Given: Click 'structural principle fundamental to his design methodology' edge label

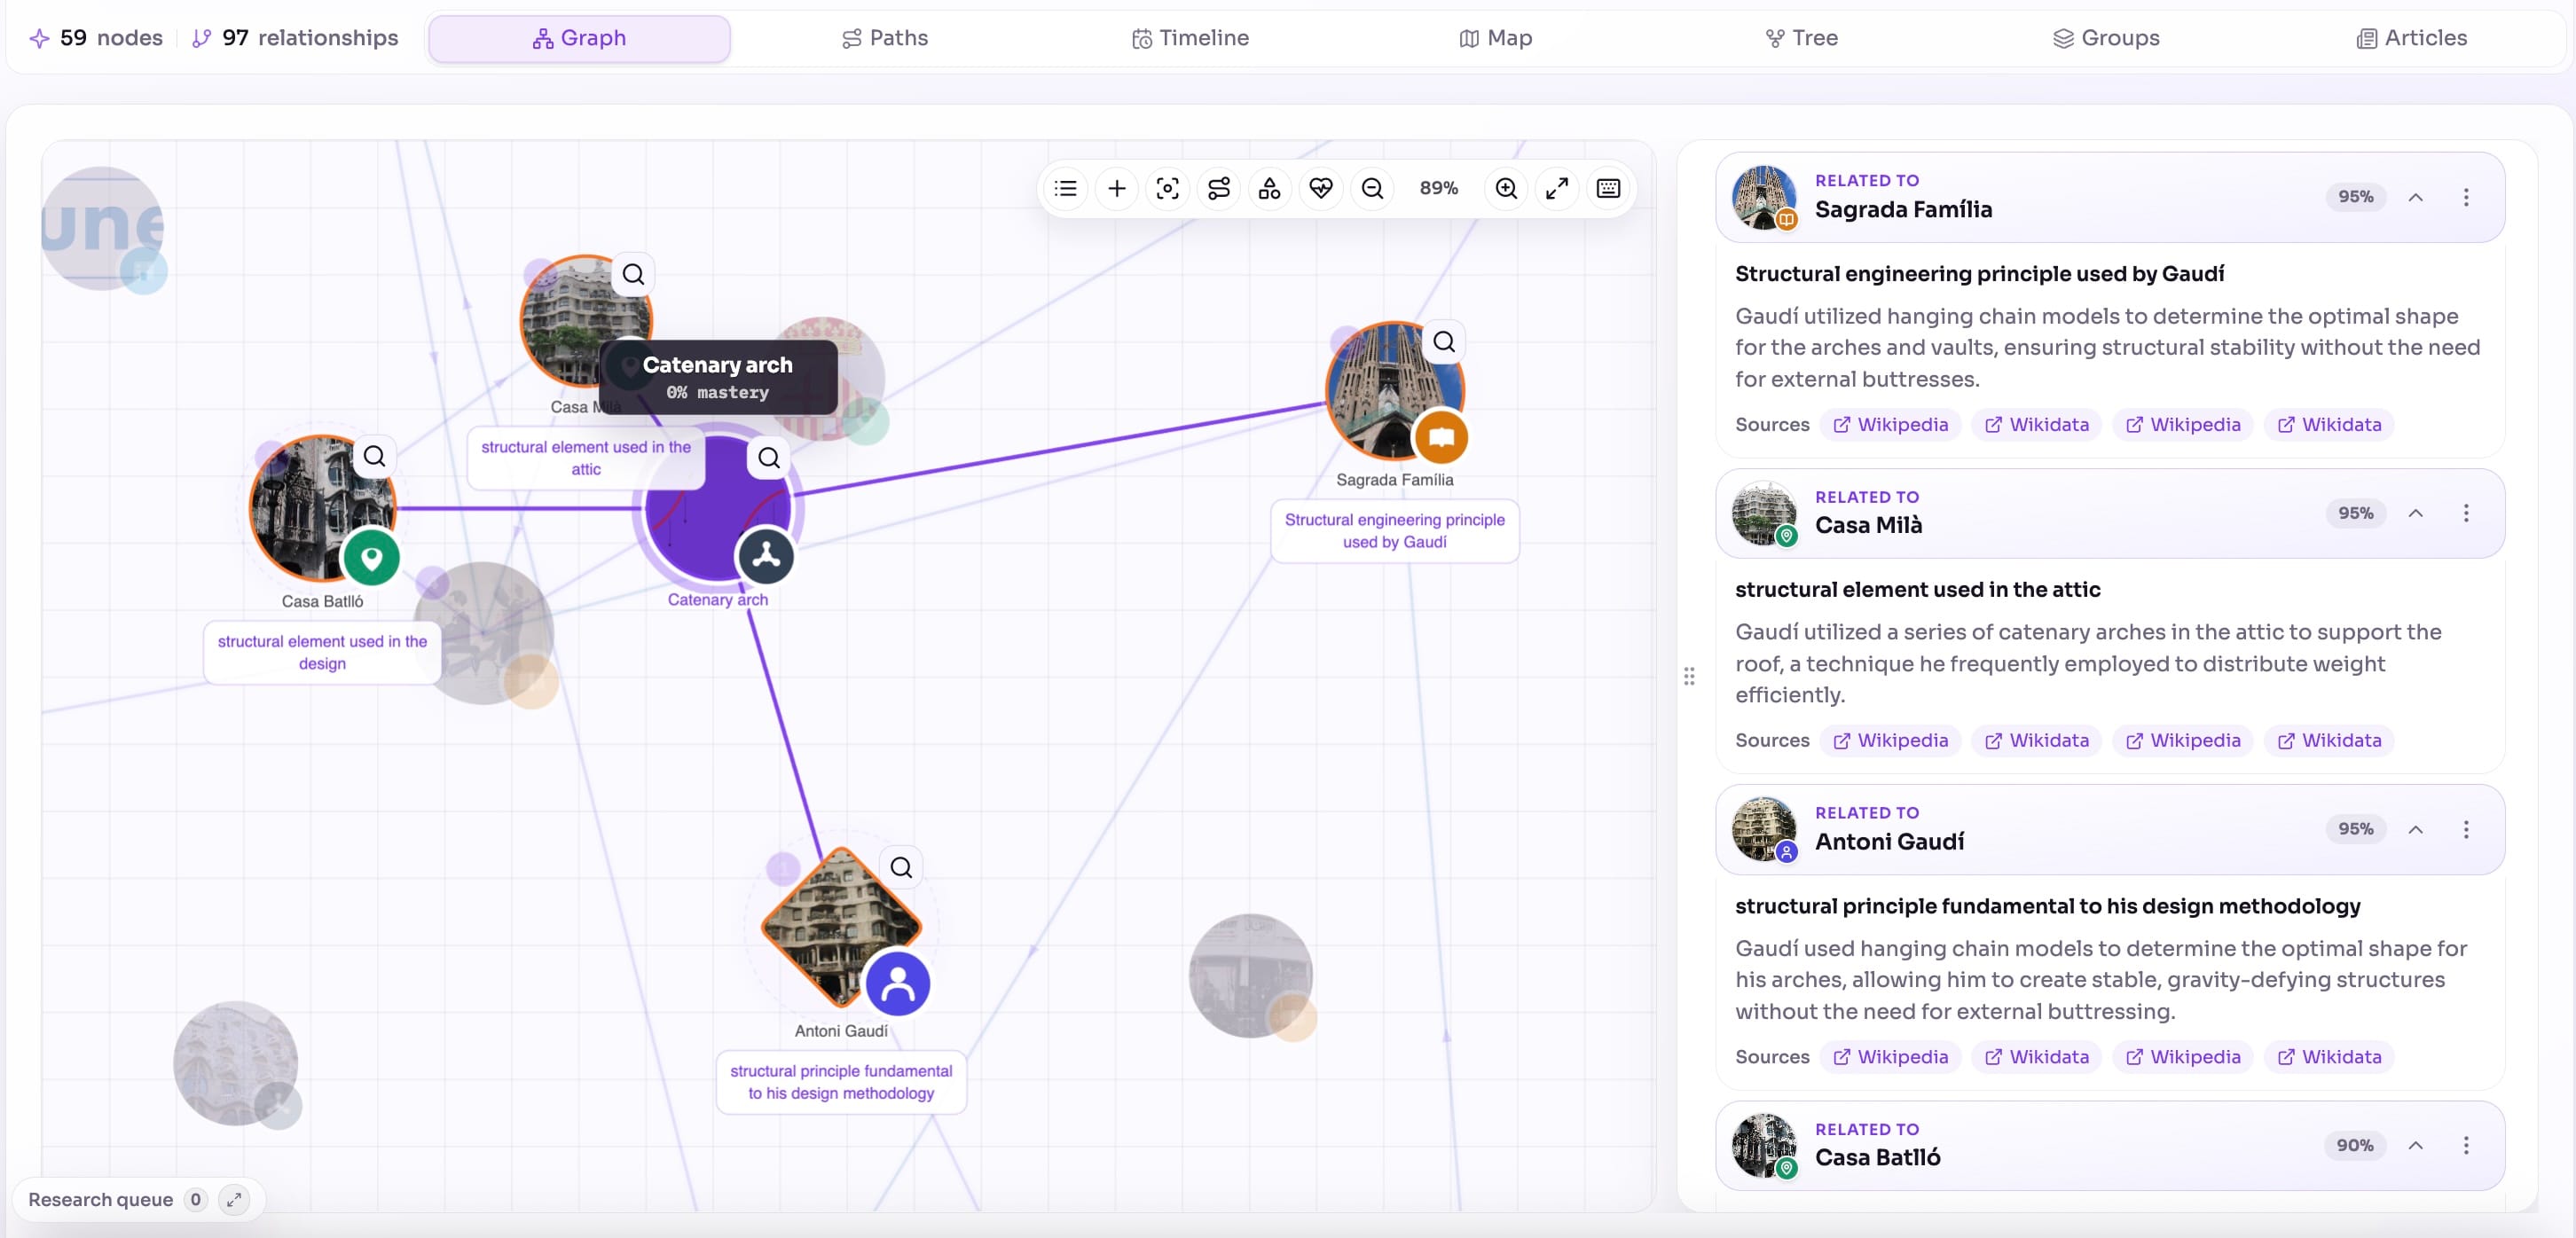Looking at the screenshot, I should [x=841, y=1082].
